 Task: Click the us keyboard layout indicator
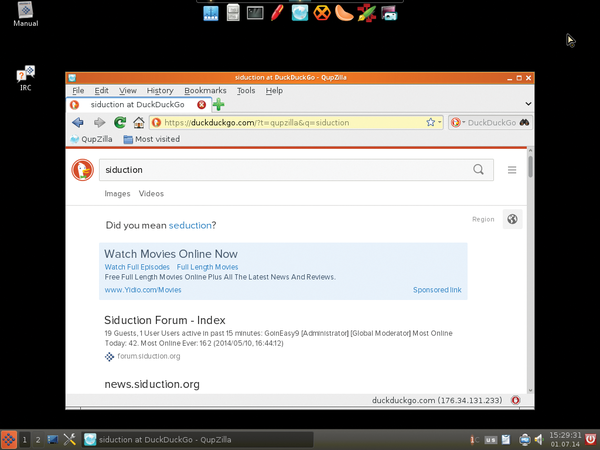(491, 440)
